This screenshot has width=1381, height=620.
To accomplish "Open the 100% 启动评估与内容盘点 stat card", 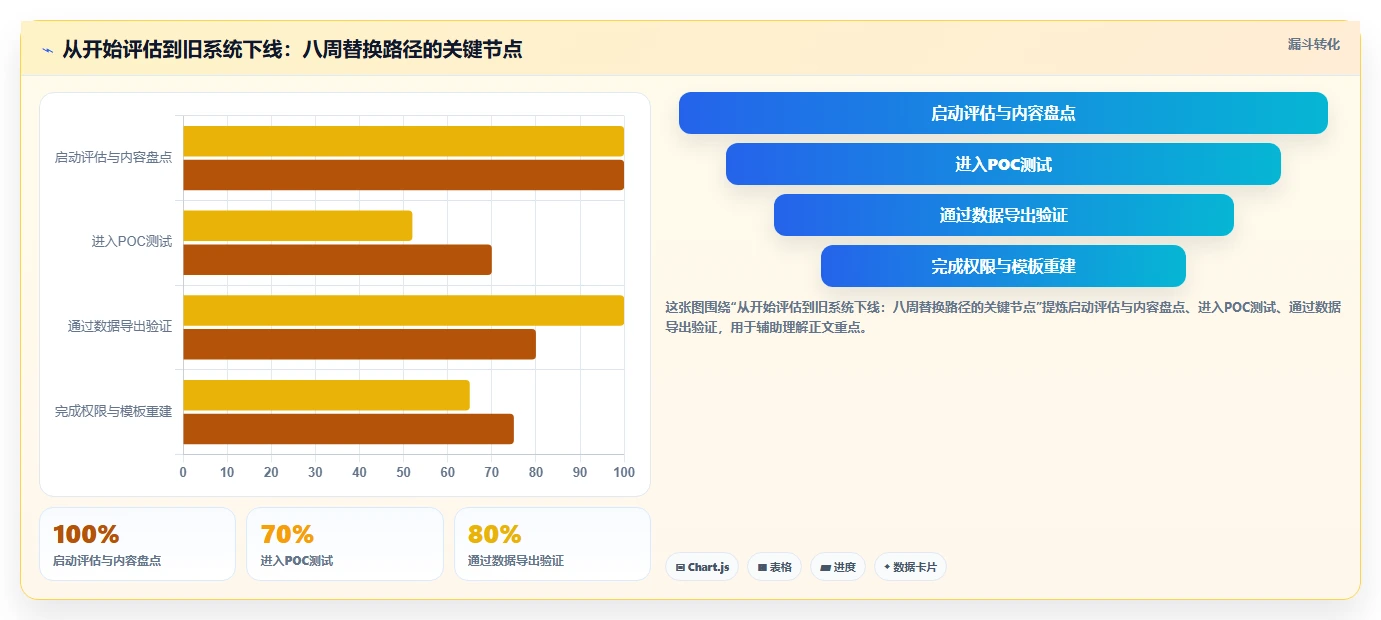I will click(137, 544).
